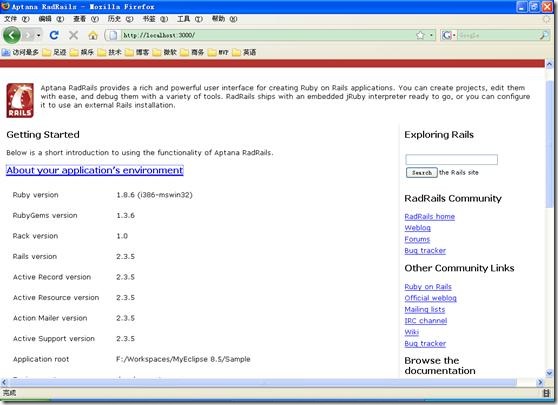Click the RubyGems version value 1.3.6
The width and height of the screenshot is (558, 405).
(x=126, y=215)
